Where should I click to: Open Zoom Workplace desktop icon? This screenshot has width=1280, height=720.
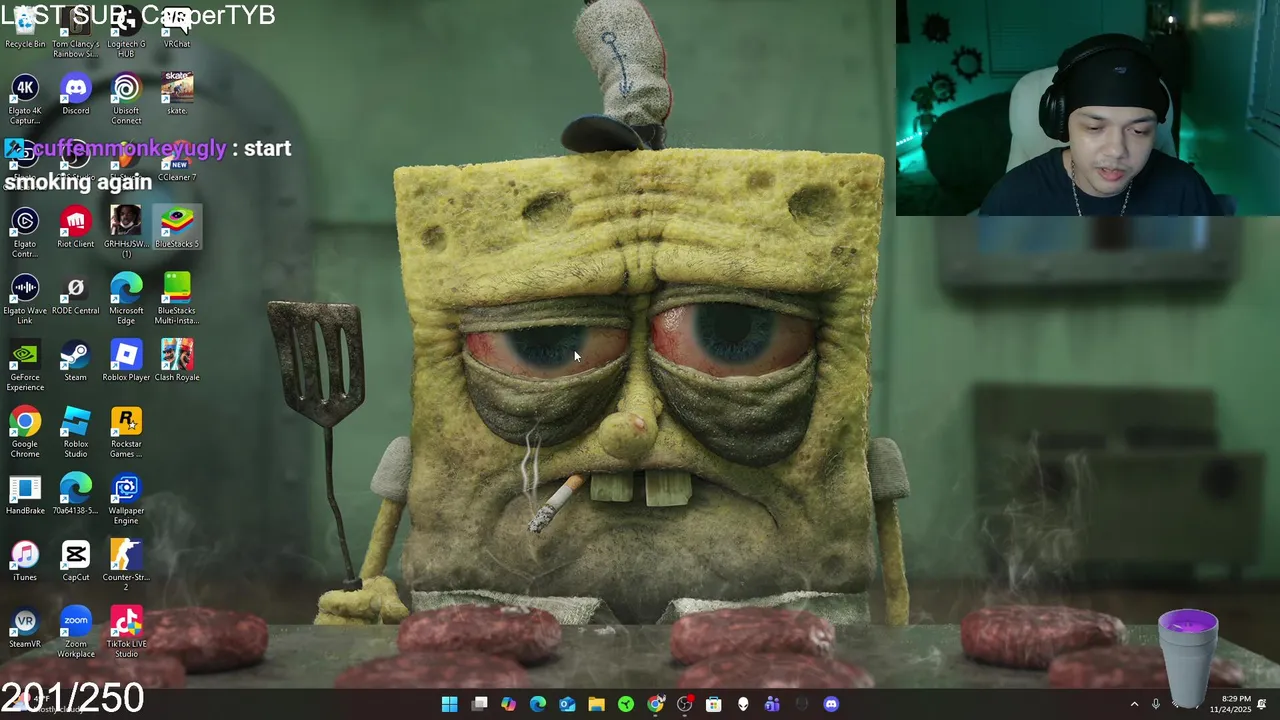[76, 633]
